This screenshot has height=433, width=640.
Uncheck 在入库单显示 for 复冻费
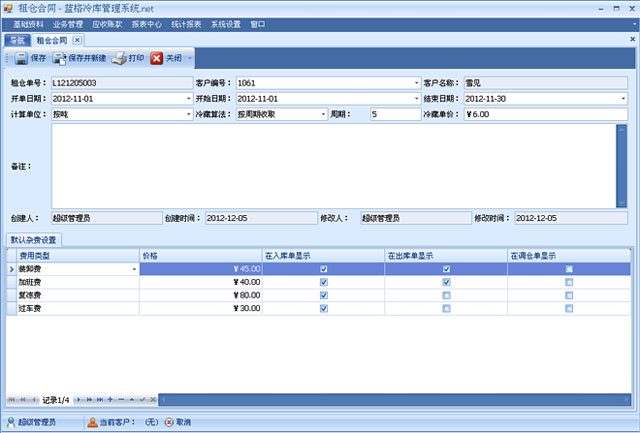(324, 295)
